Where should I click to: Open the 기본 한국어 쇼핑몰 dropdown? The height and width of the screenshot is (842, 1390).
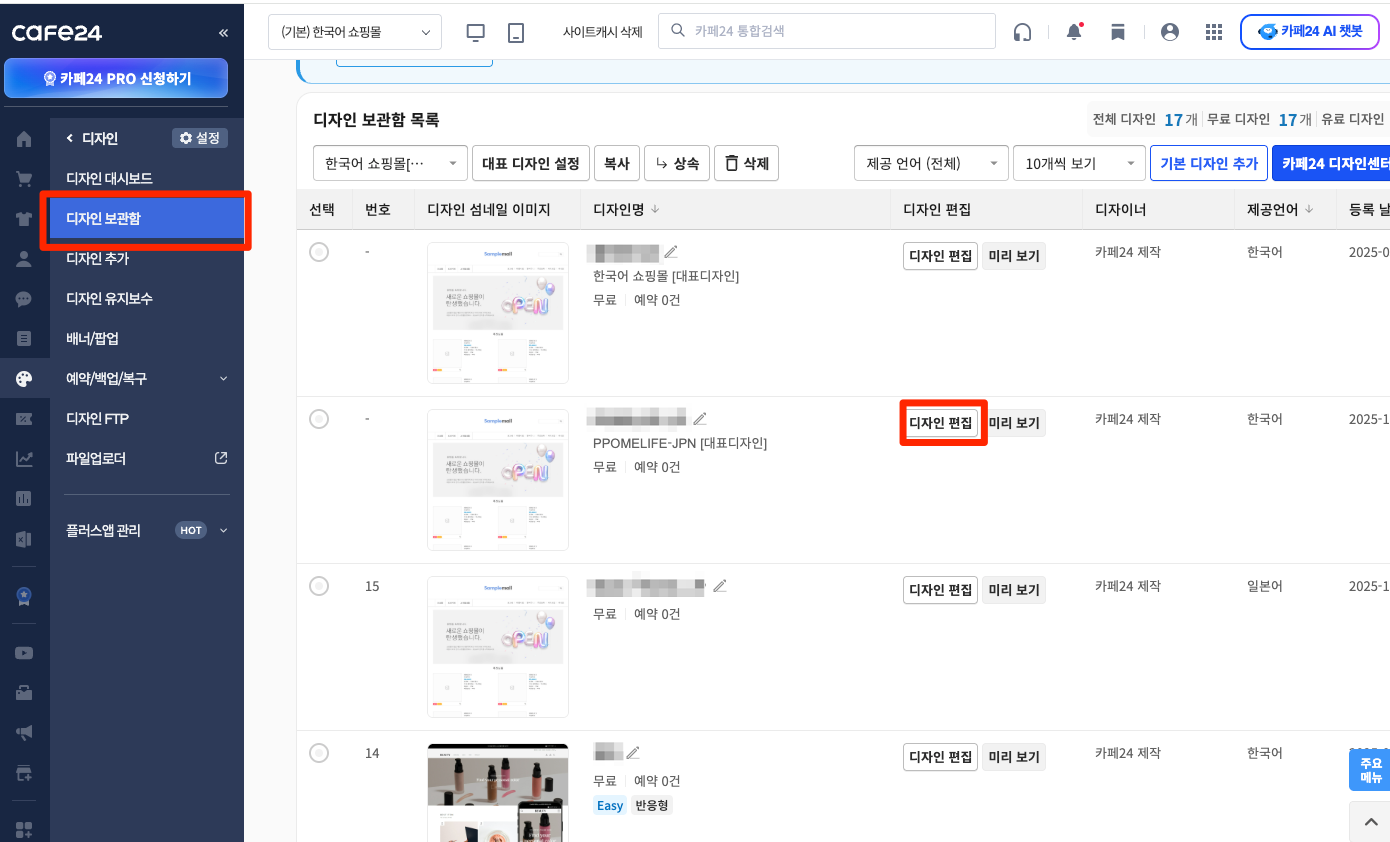355,32
